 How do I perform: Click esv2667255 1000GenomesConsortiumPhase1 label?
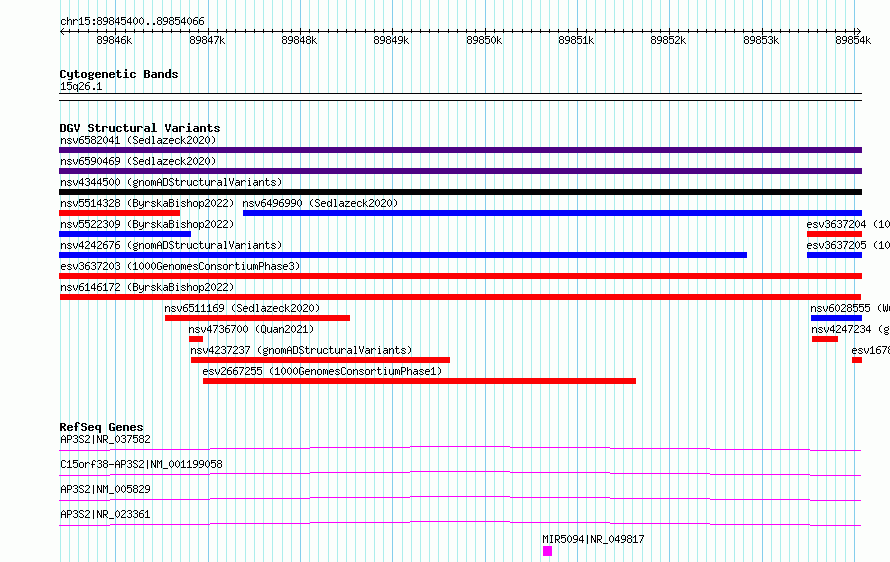click(322, 371)
